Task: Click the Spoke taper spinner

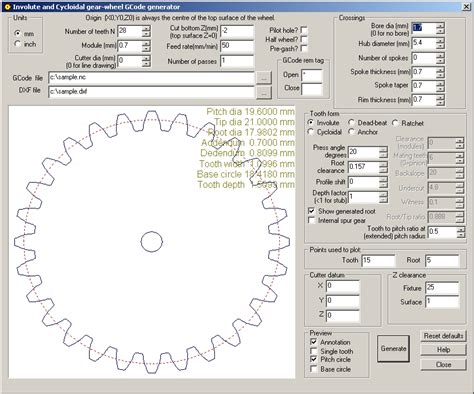Action: coord(440,86)
